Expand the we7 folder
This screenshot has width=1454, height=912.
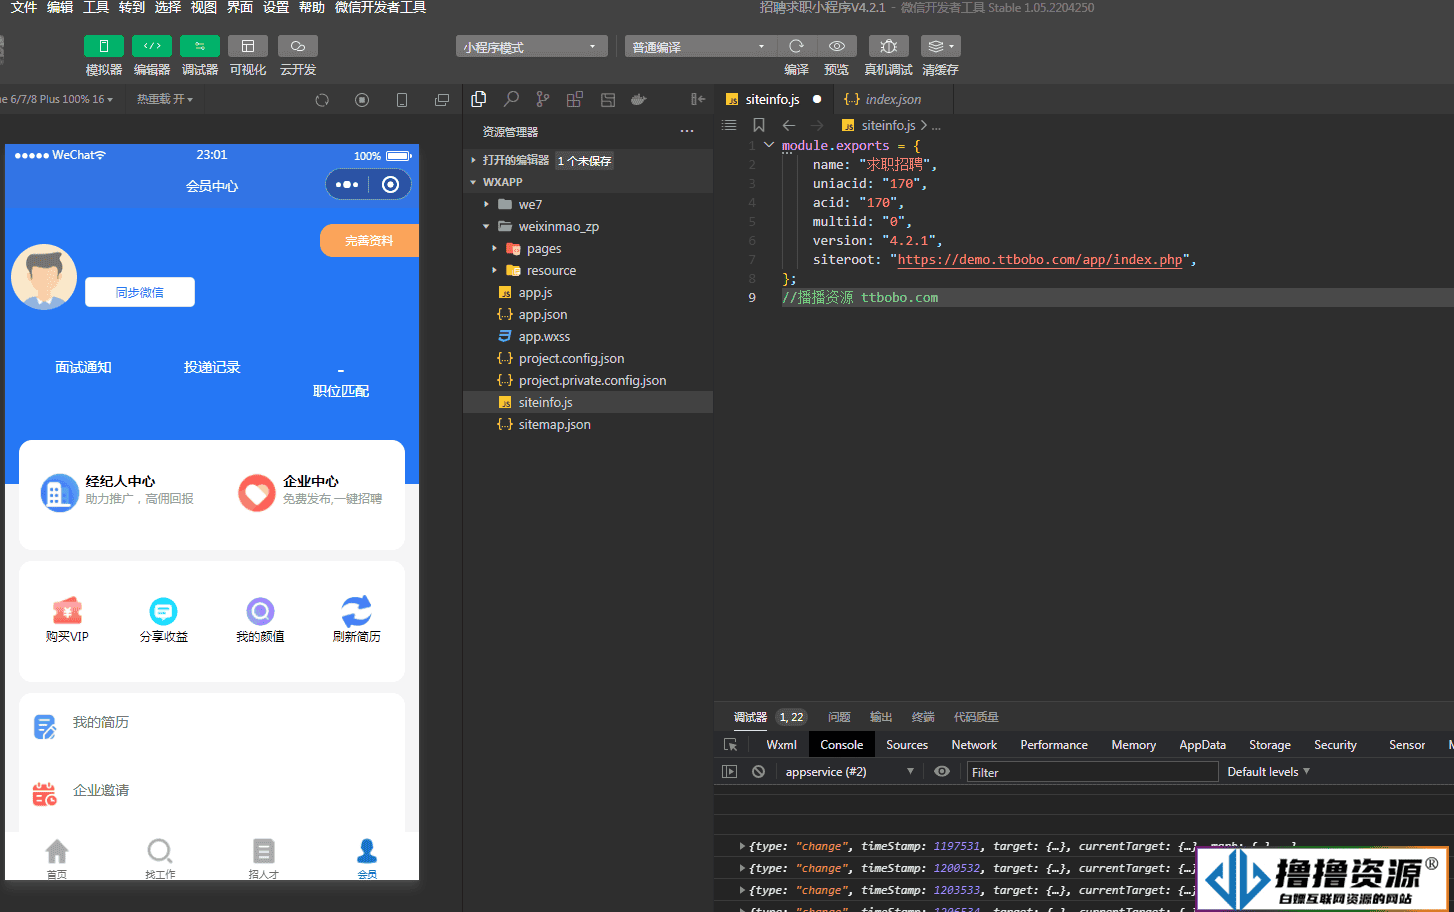[x=588, y=204]
